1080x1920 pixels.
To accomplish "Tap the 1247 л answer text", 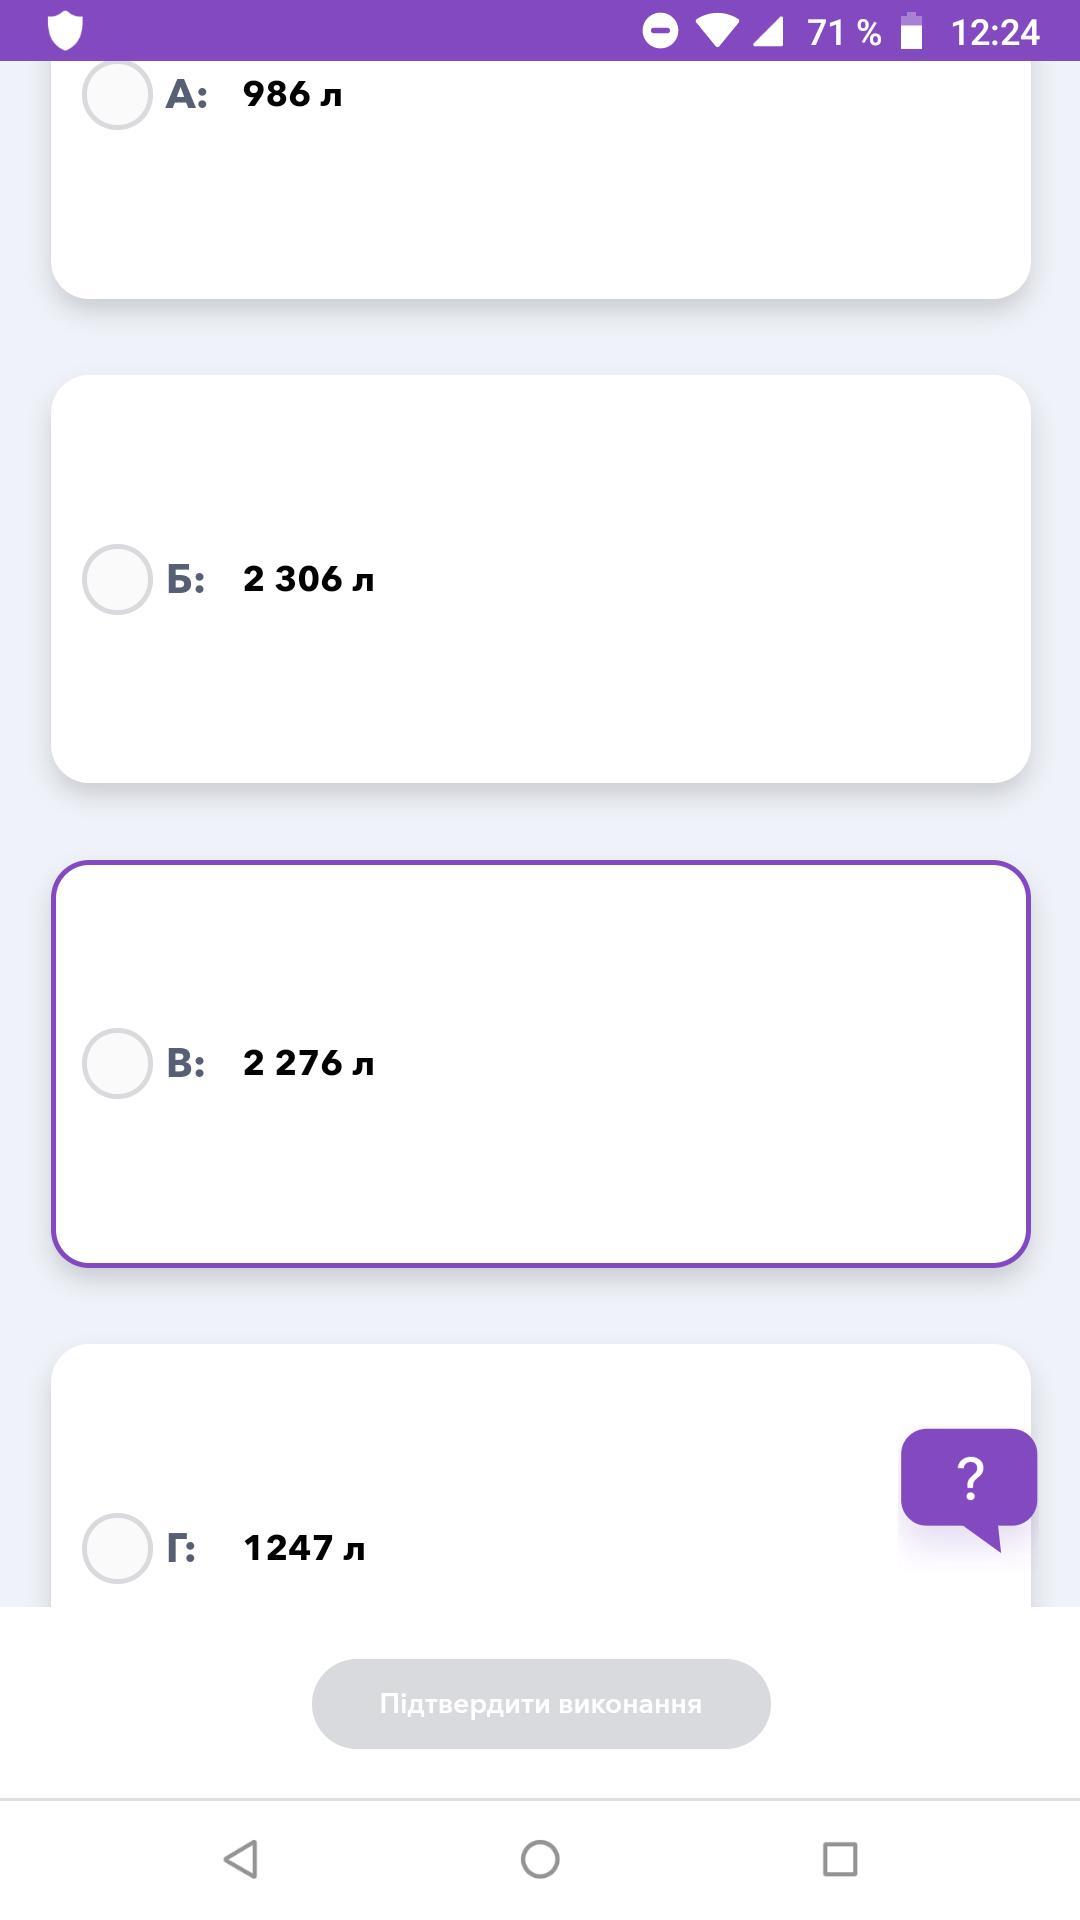I will click(x=304, y=1548).
